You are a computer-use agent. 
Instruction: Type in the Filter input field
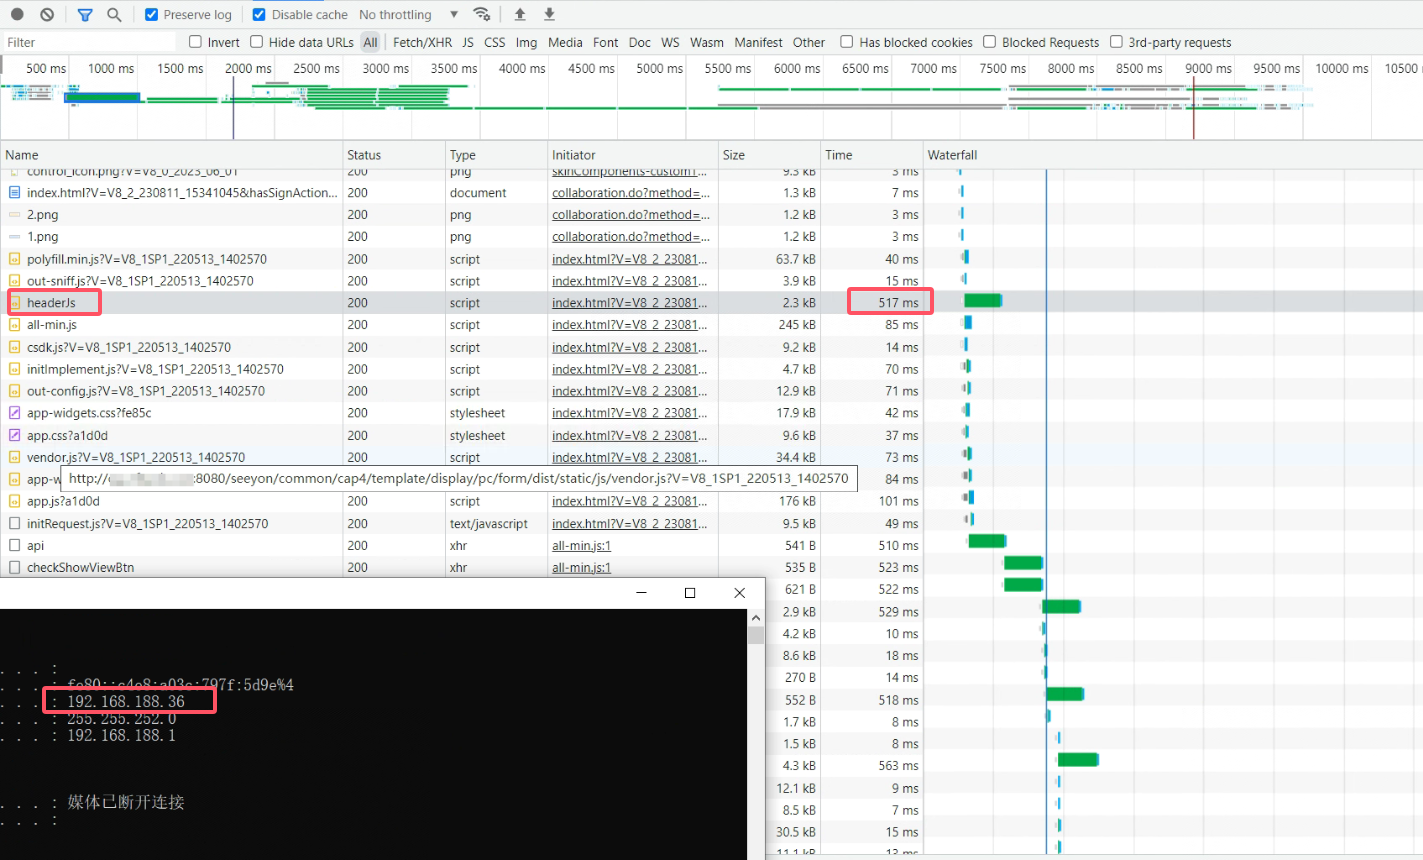[x=88, y=42]
